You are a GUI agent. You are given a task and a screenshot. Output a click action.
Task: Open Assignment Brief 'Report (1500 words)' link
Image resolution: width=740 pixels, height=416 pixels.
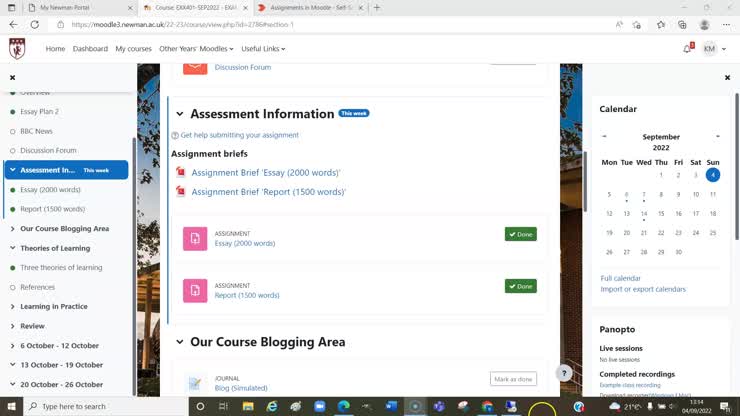[269, 192]
